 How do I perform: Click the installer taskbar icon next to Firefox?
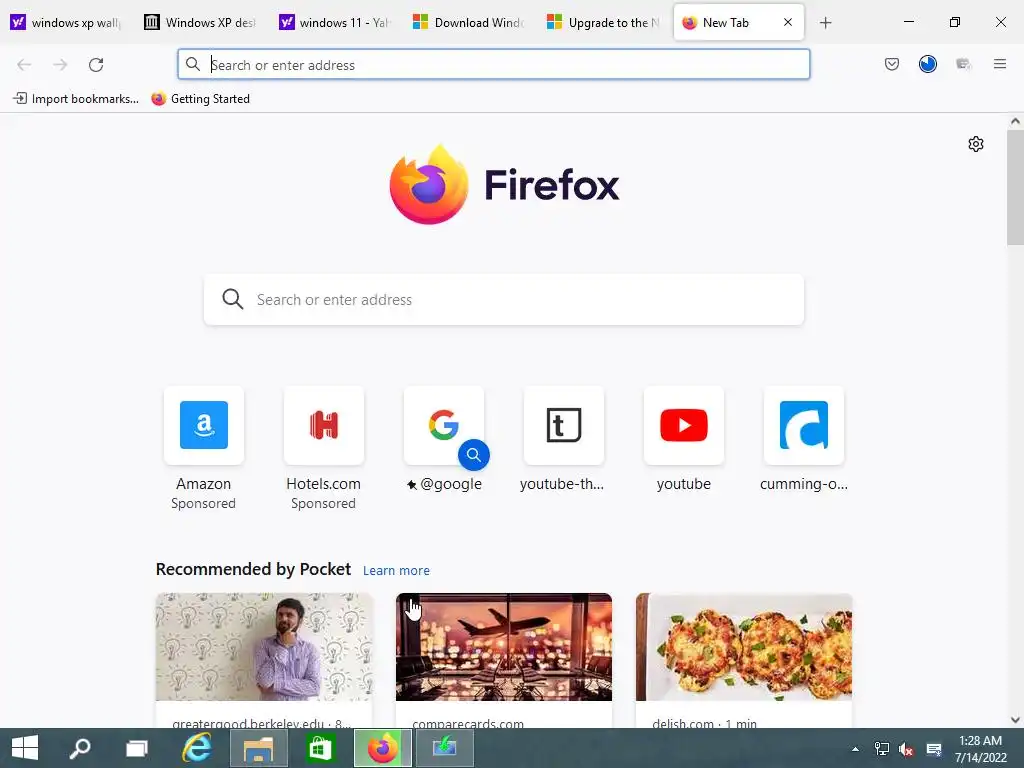click(x=444, y=748)
